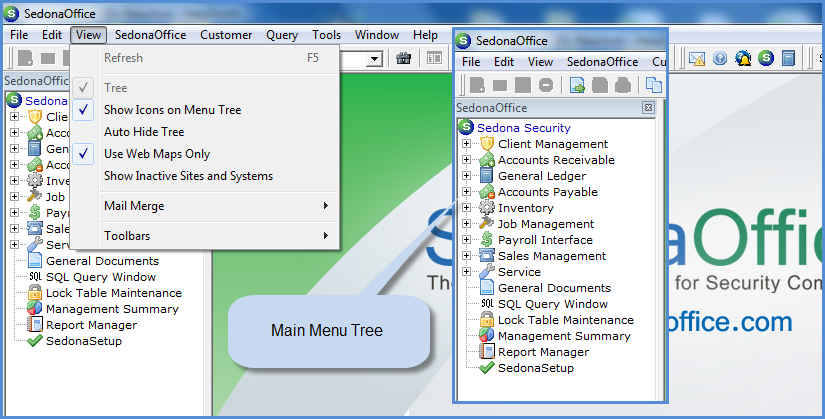825x419 pixels.
Task: Click the round minus icon in inset toolbar
Action: point(546,85)
